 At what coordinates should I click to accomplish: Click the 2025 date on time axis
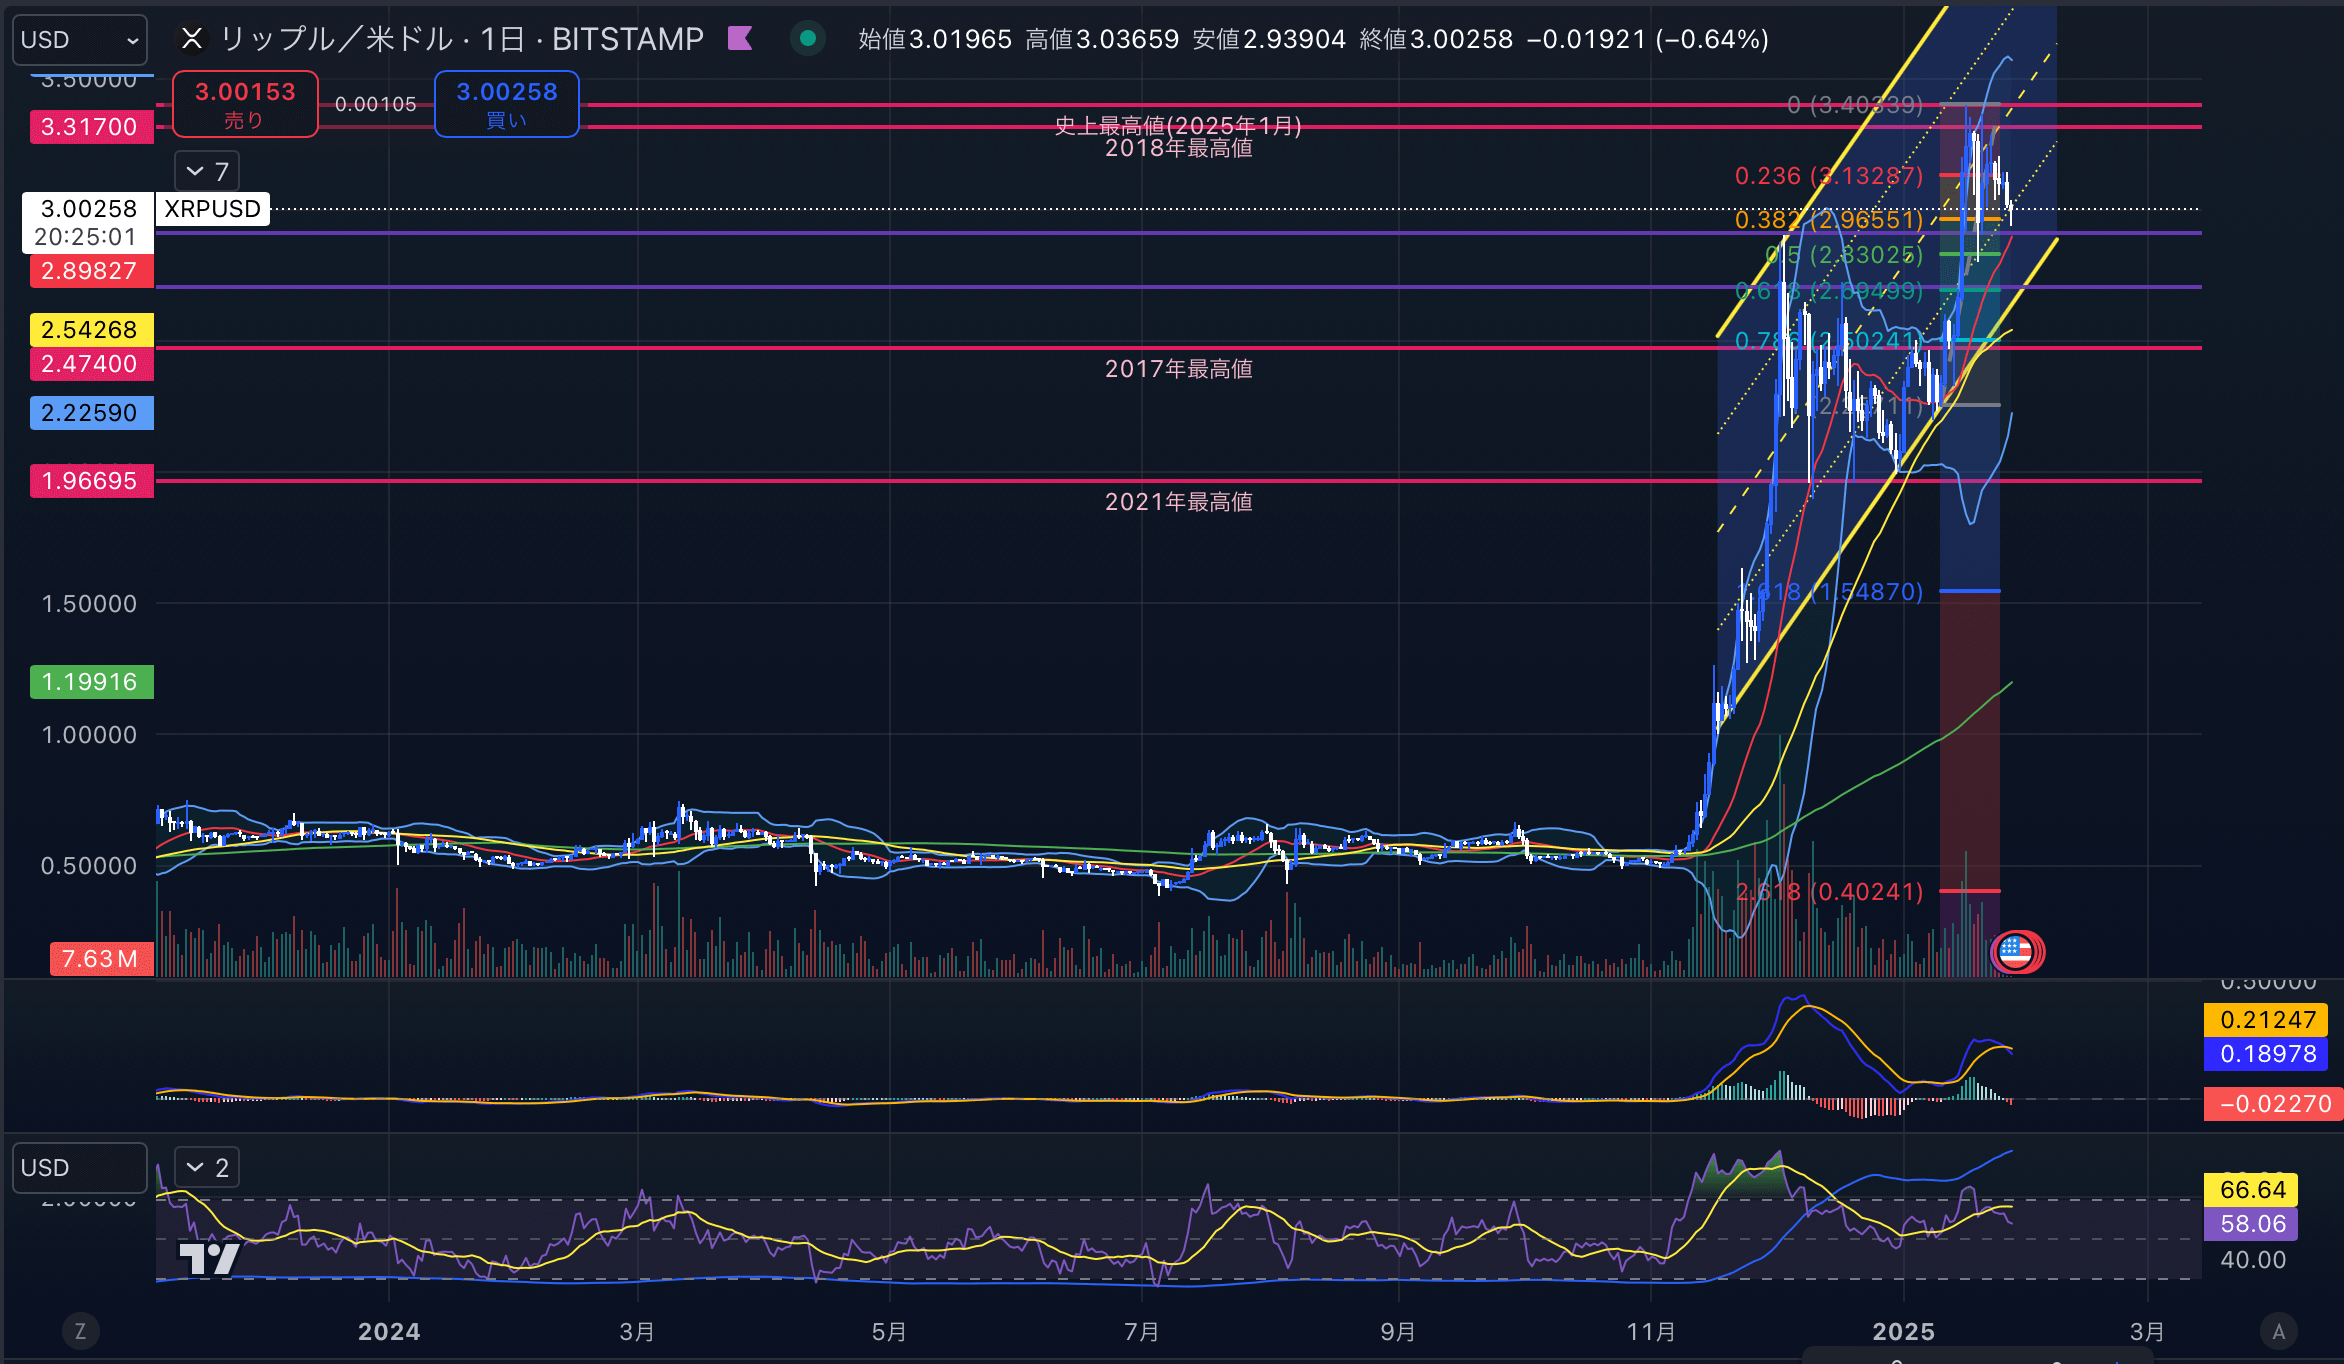click(1904, 1332)
